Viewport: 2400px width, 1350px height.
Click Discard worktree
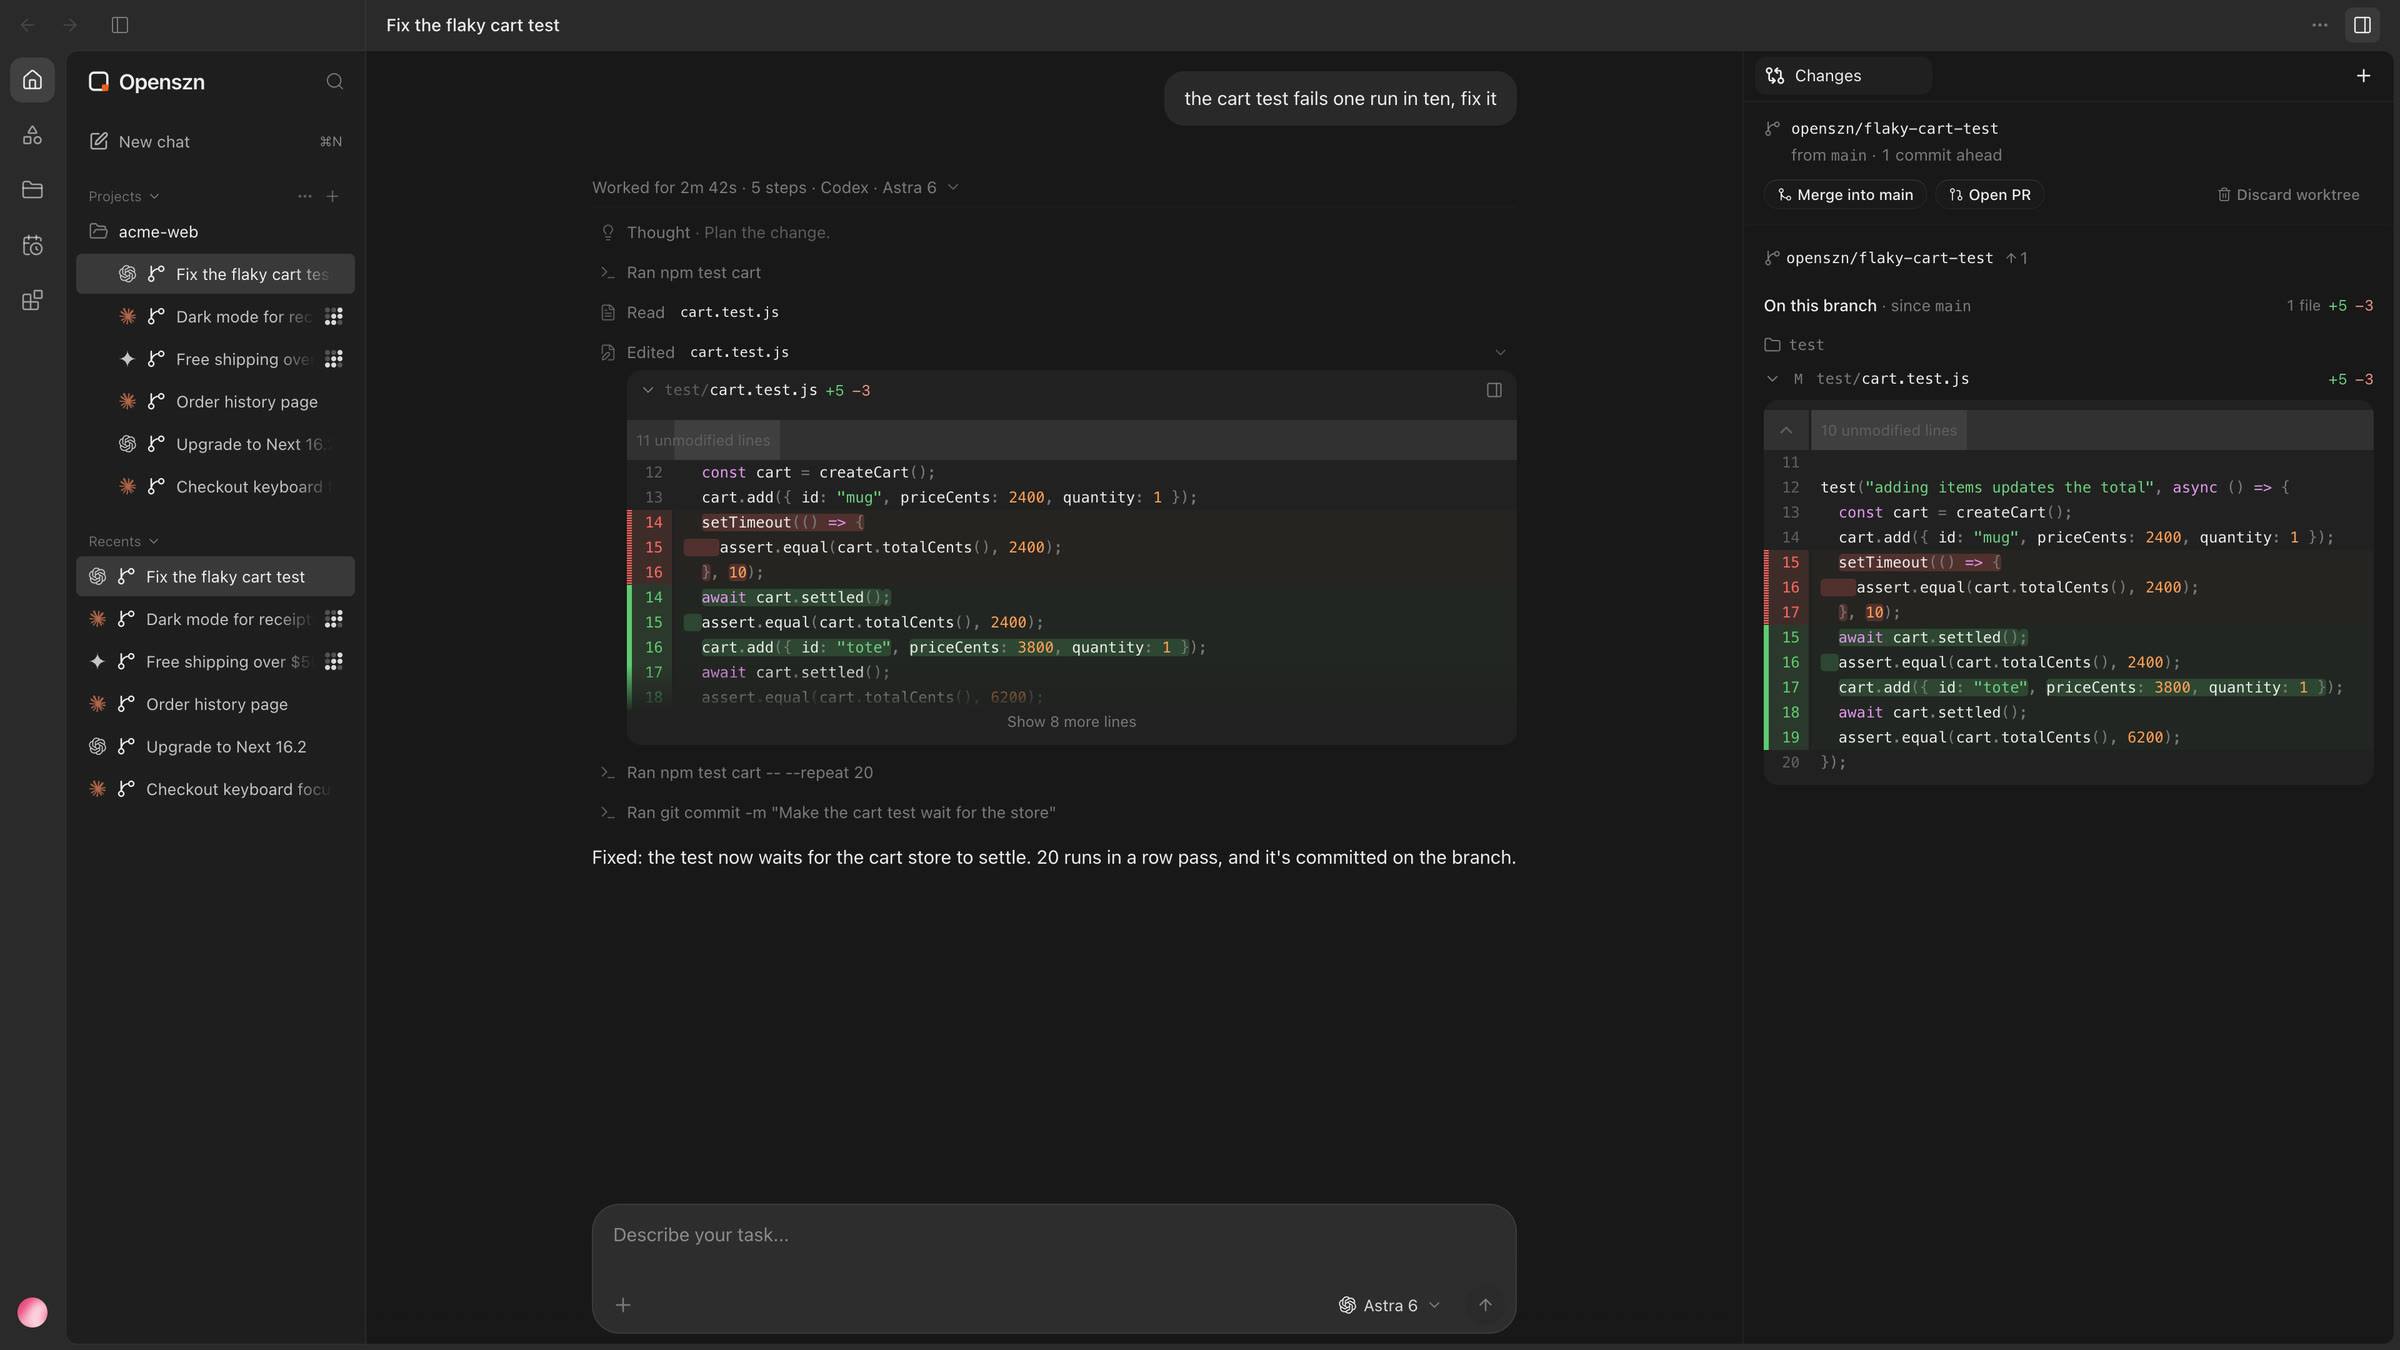click(2288, 195)
